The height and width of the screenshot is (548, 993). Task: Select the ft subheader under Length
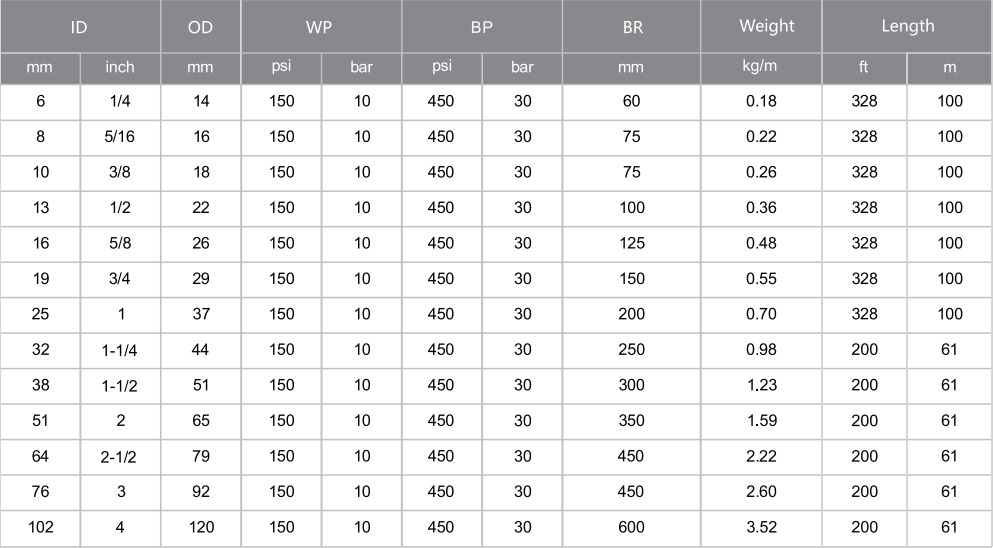coord(864,68)
